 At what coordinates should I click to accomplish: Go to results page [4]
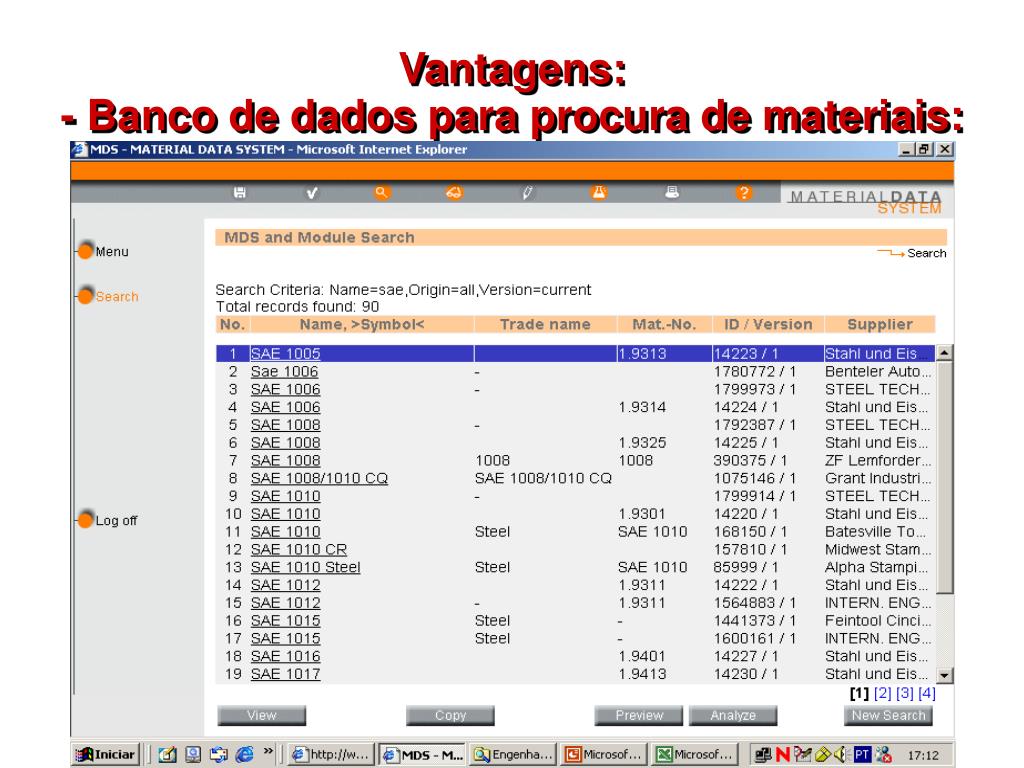[x=927, y=693]
